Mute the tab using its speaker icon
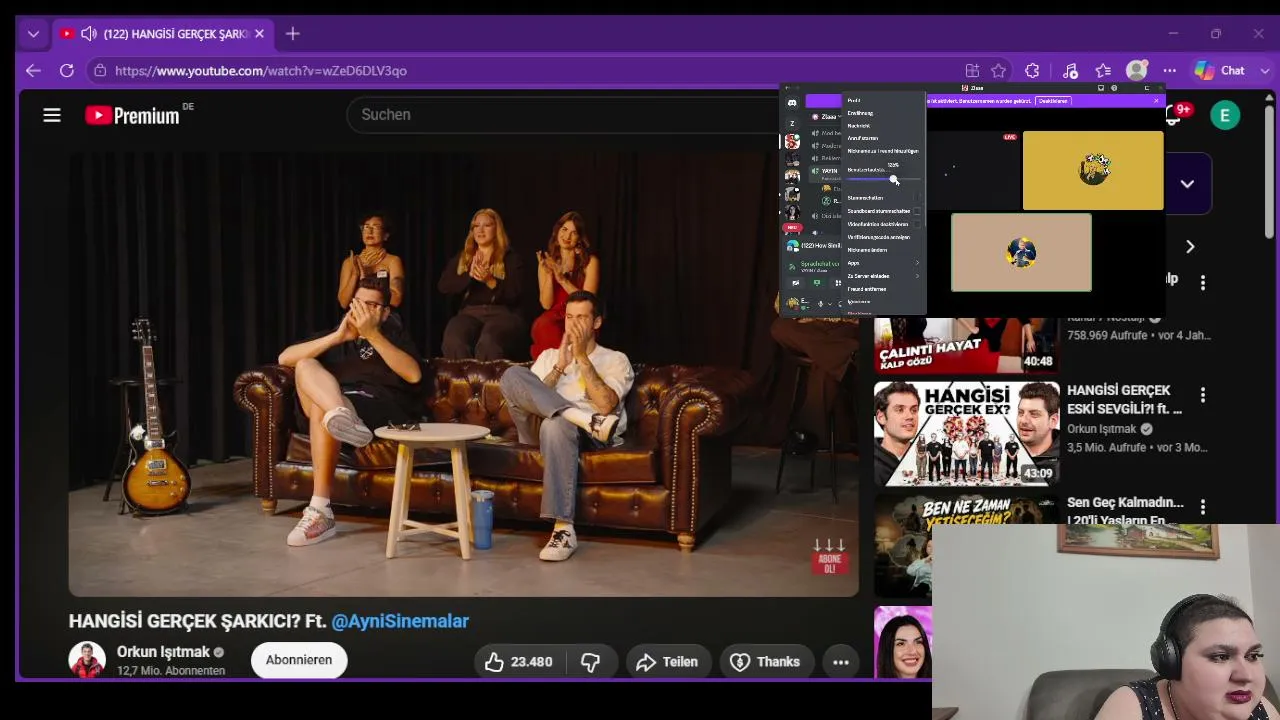This screenshot has height=720, width=1280. point(88,34)
